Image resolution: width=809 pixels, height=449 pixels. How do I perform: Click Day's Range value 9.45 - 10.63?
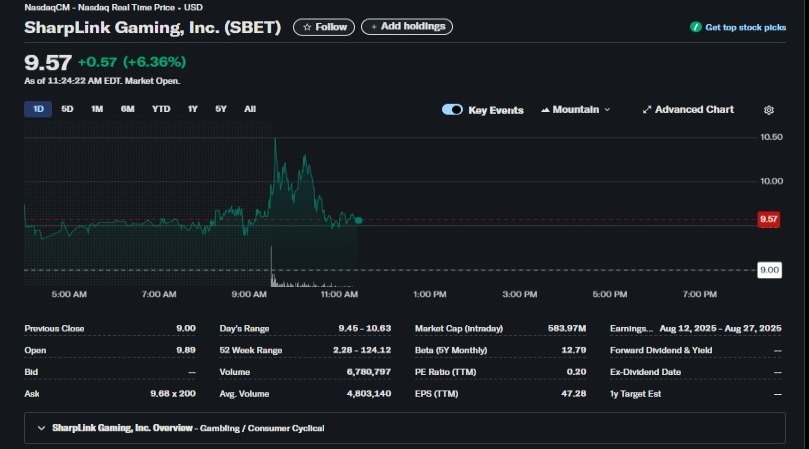click(x=365, y=328)
